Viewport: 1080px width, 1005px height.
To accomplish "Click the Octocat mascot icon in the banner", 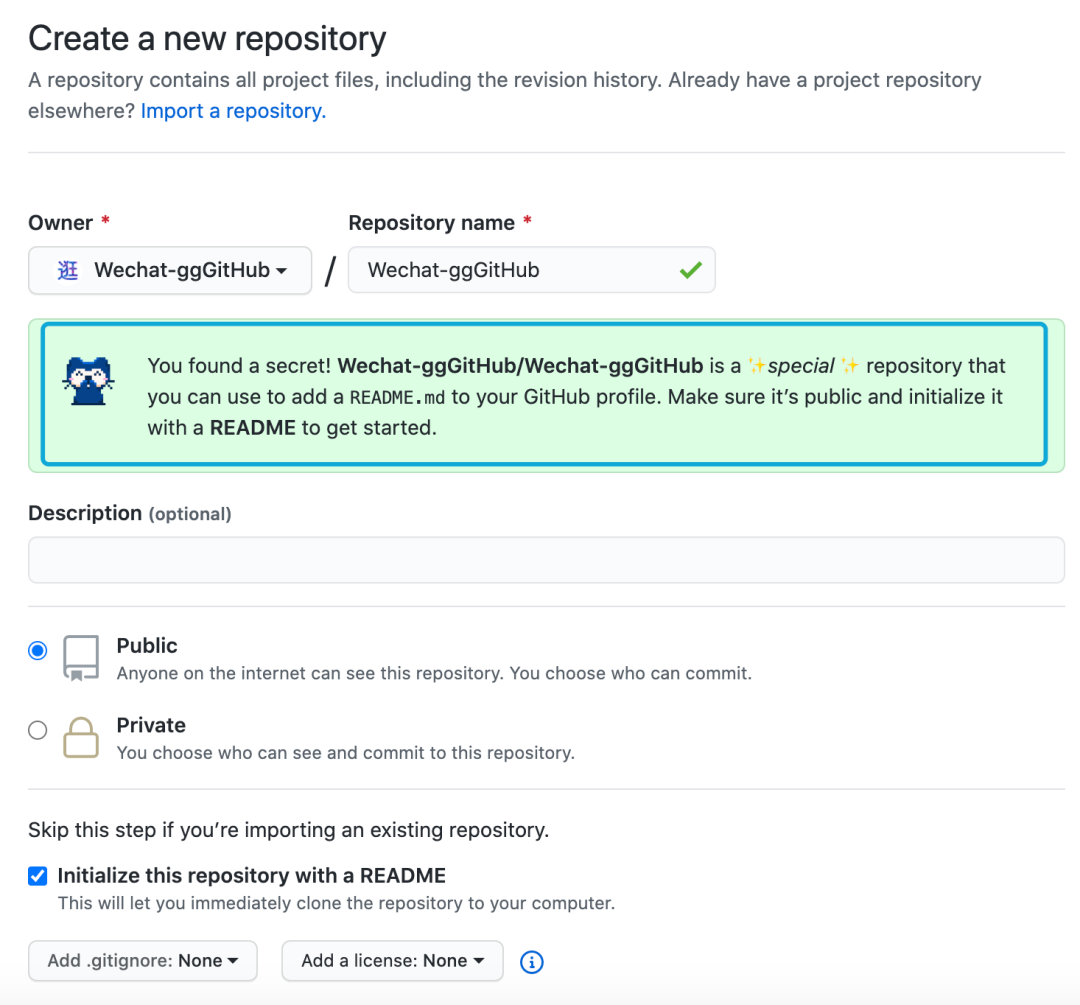I will tap(88, 381).
